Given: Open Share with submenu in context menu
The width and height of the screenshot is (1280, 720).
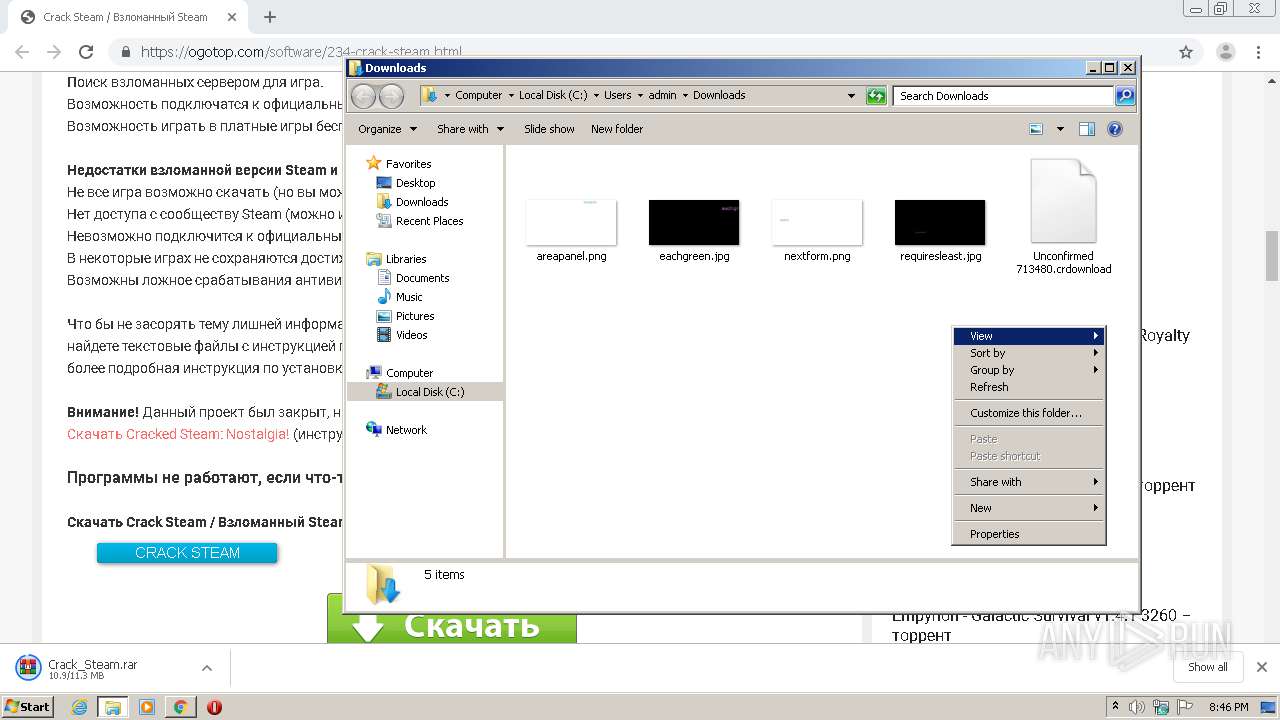Looking at the screenshot, I should tap(1028, 482).
